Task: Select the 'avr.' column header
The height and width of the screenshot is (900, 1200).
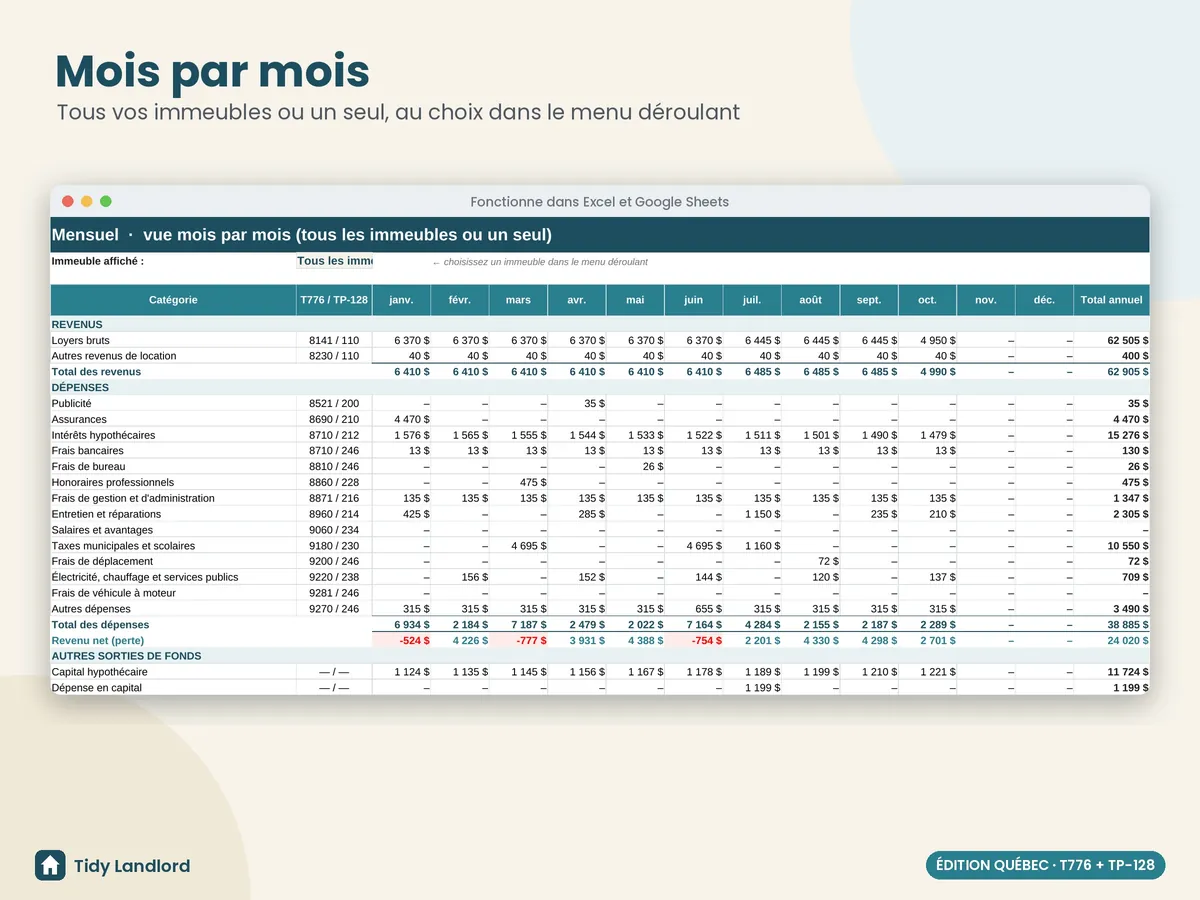Action: [x=577, y=300]
